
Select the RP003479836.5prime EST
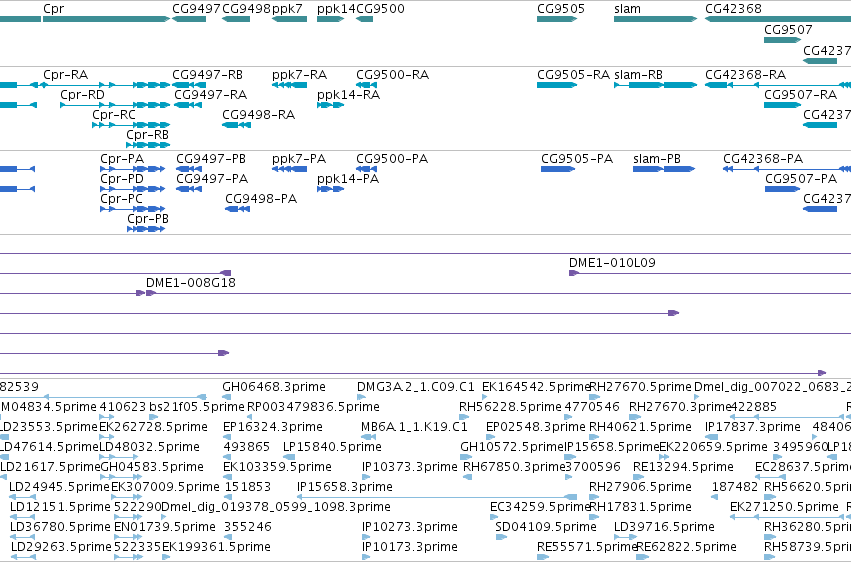[250, 418]
